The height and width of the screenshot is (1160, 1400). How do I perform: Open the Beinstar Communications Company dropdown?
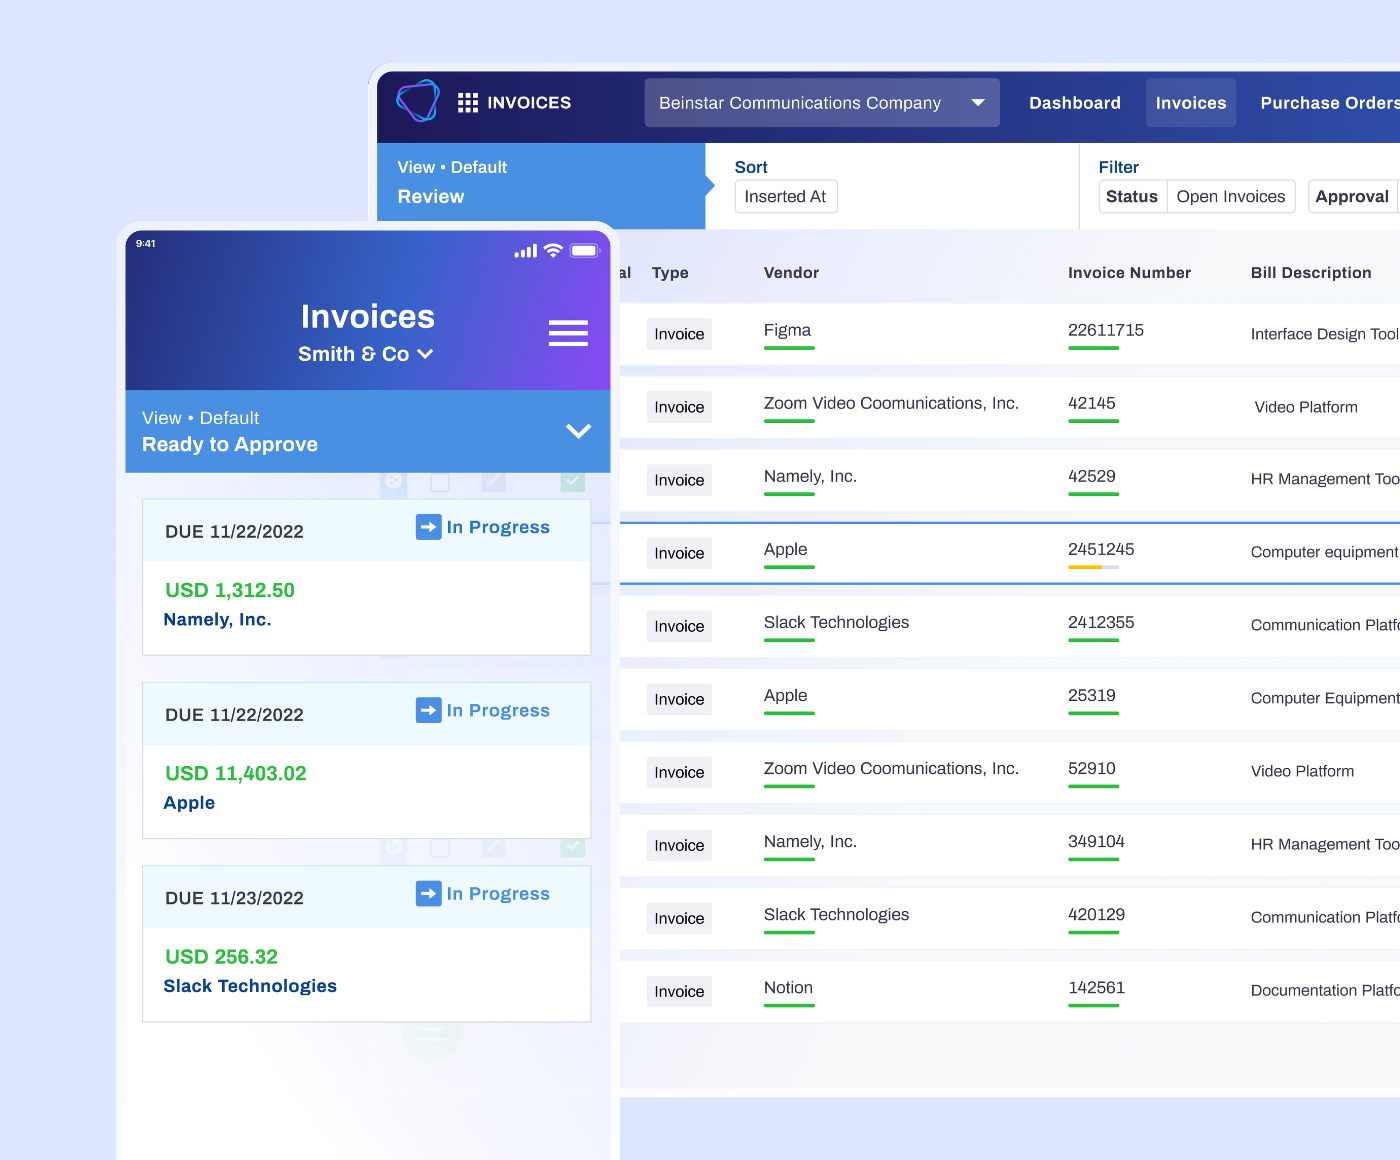click(822, 103)
